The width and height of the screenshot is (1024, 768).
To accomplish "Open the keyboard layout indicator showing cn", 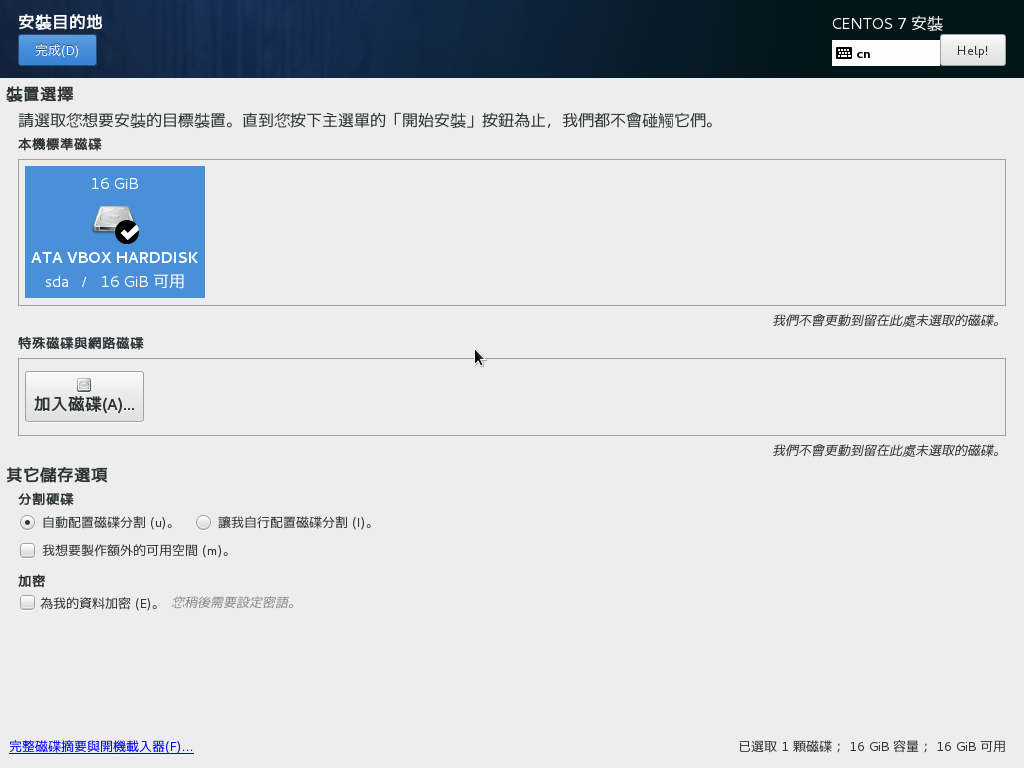I will 884,52.
